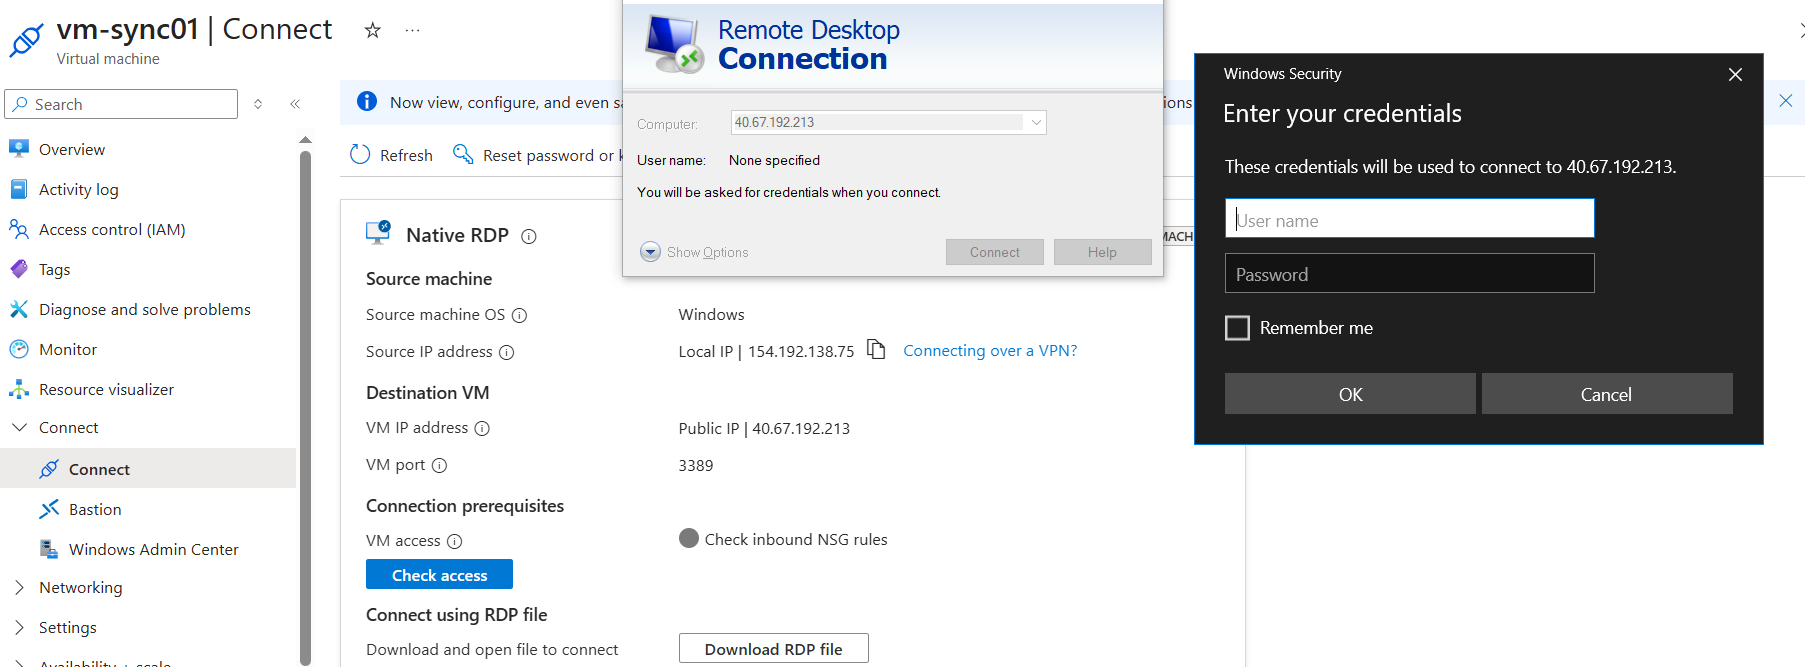Click the VM port value 3389

click(x=696, y=466)
